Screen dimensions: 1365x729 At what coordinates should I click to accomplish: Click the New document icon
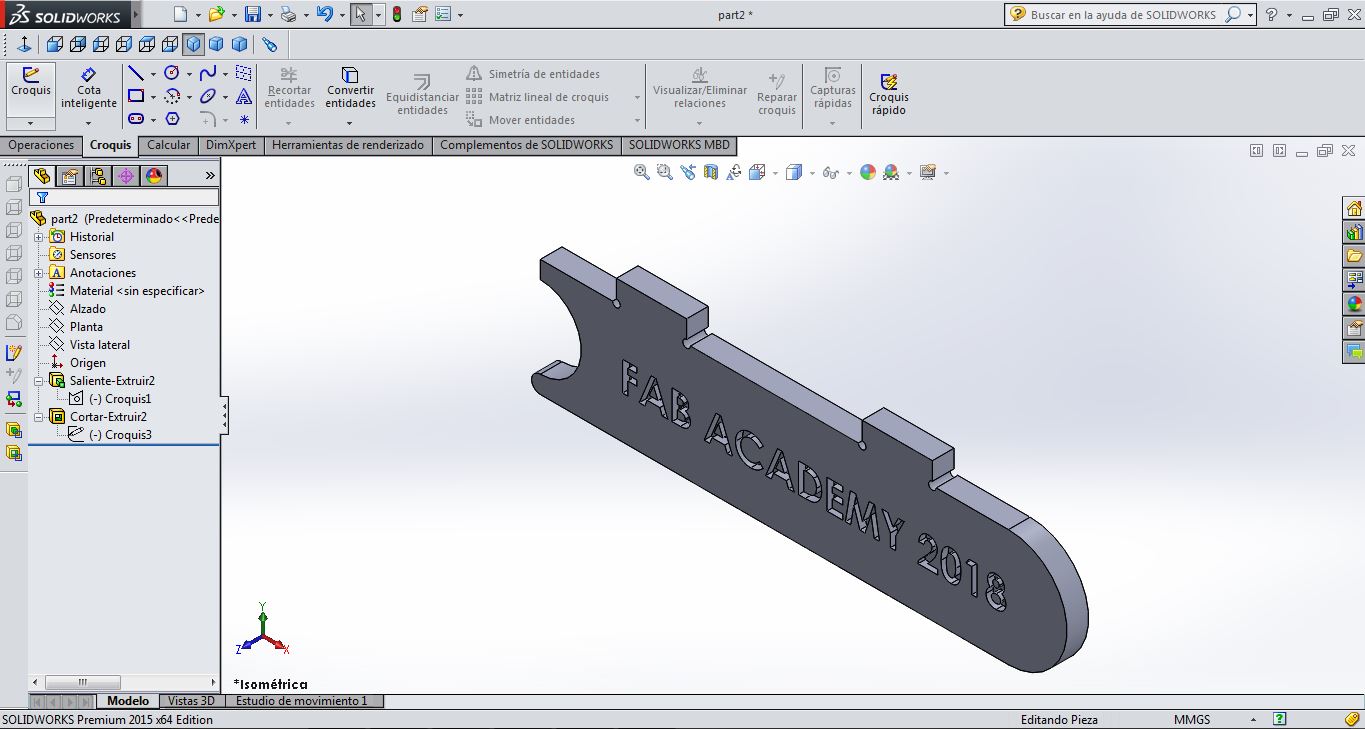point(180,15)
